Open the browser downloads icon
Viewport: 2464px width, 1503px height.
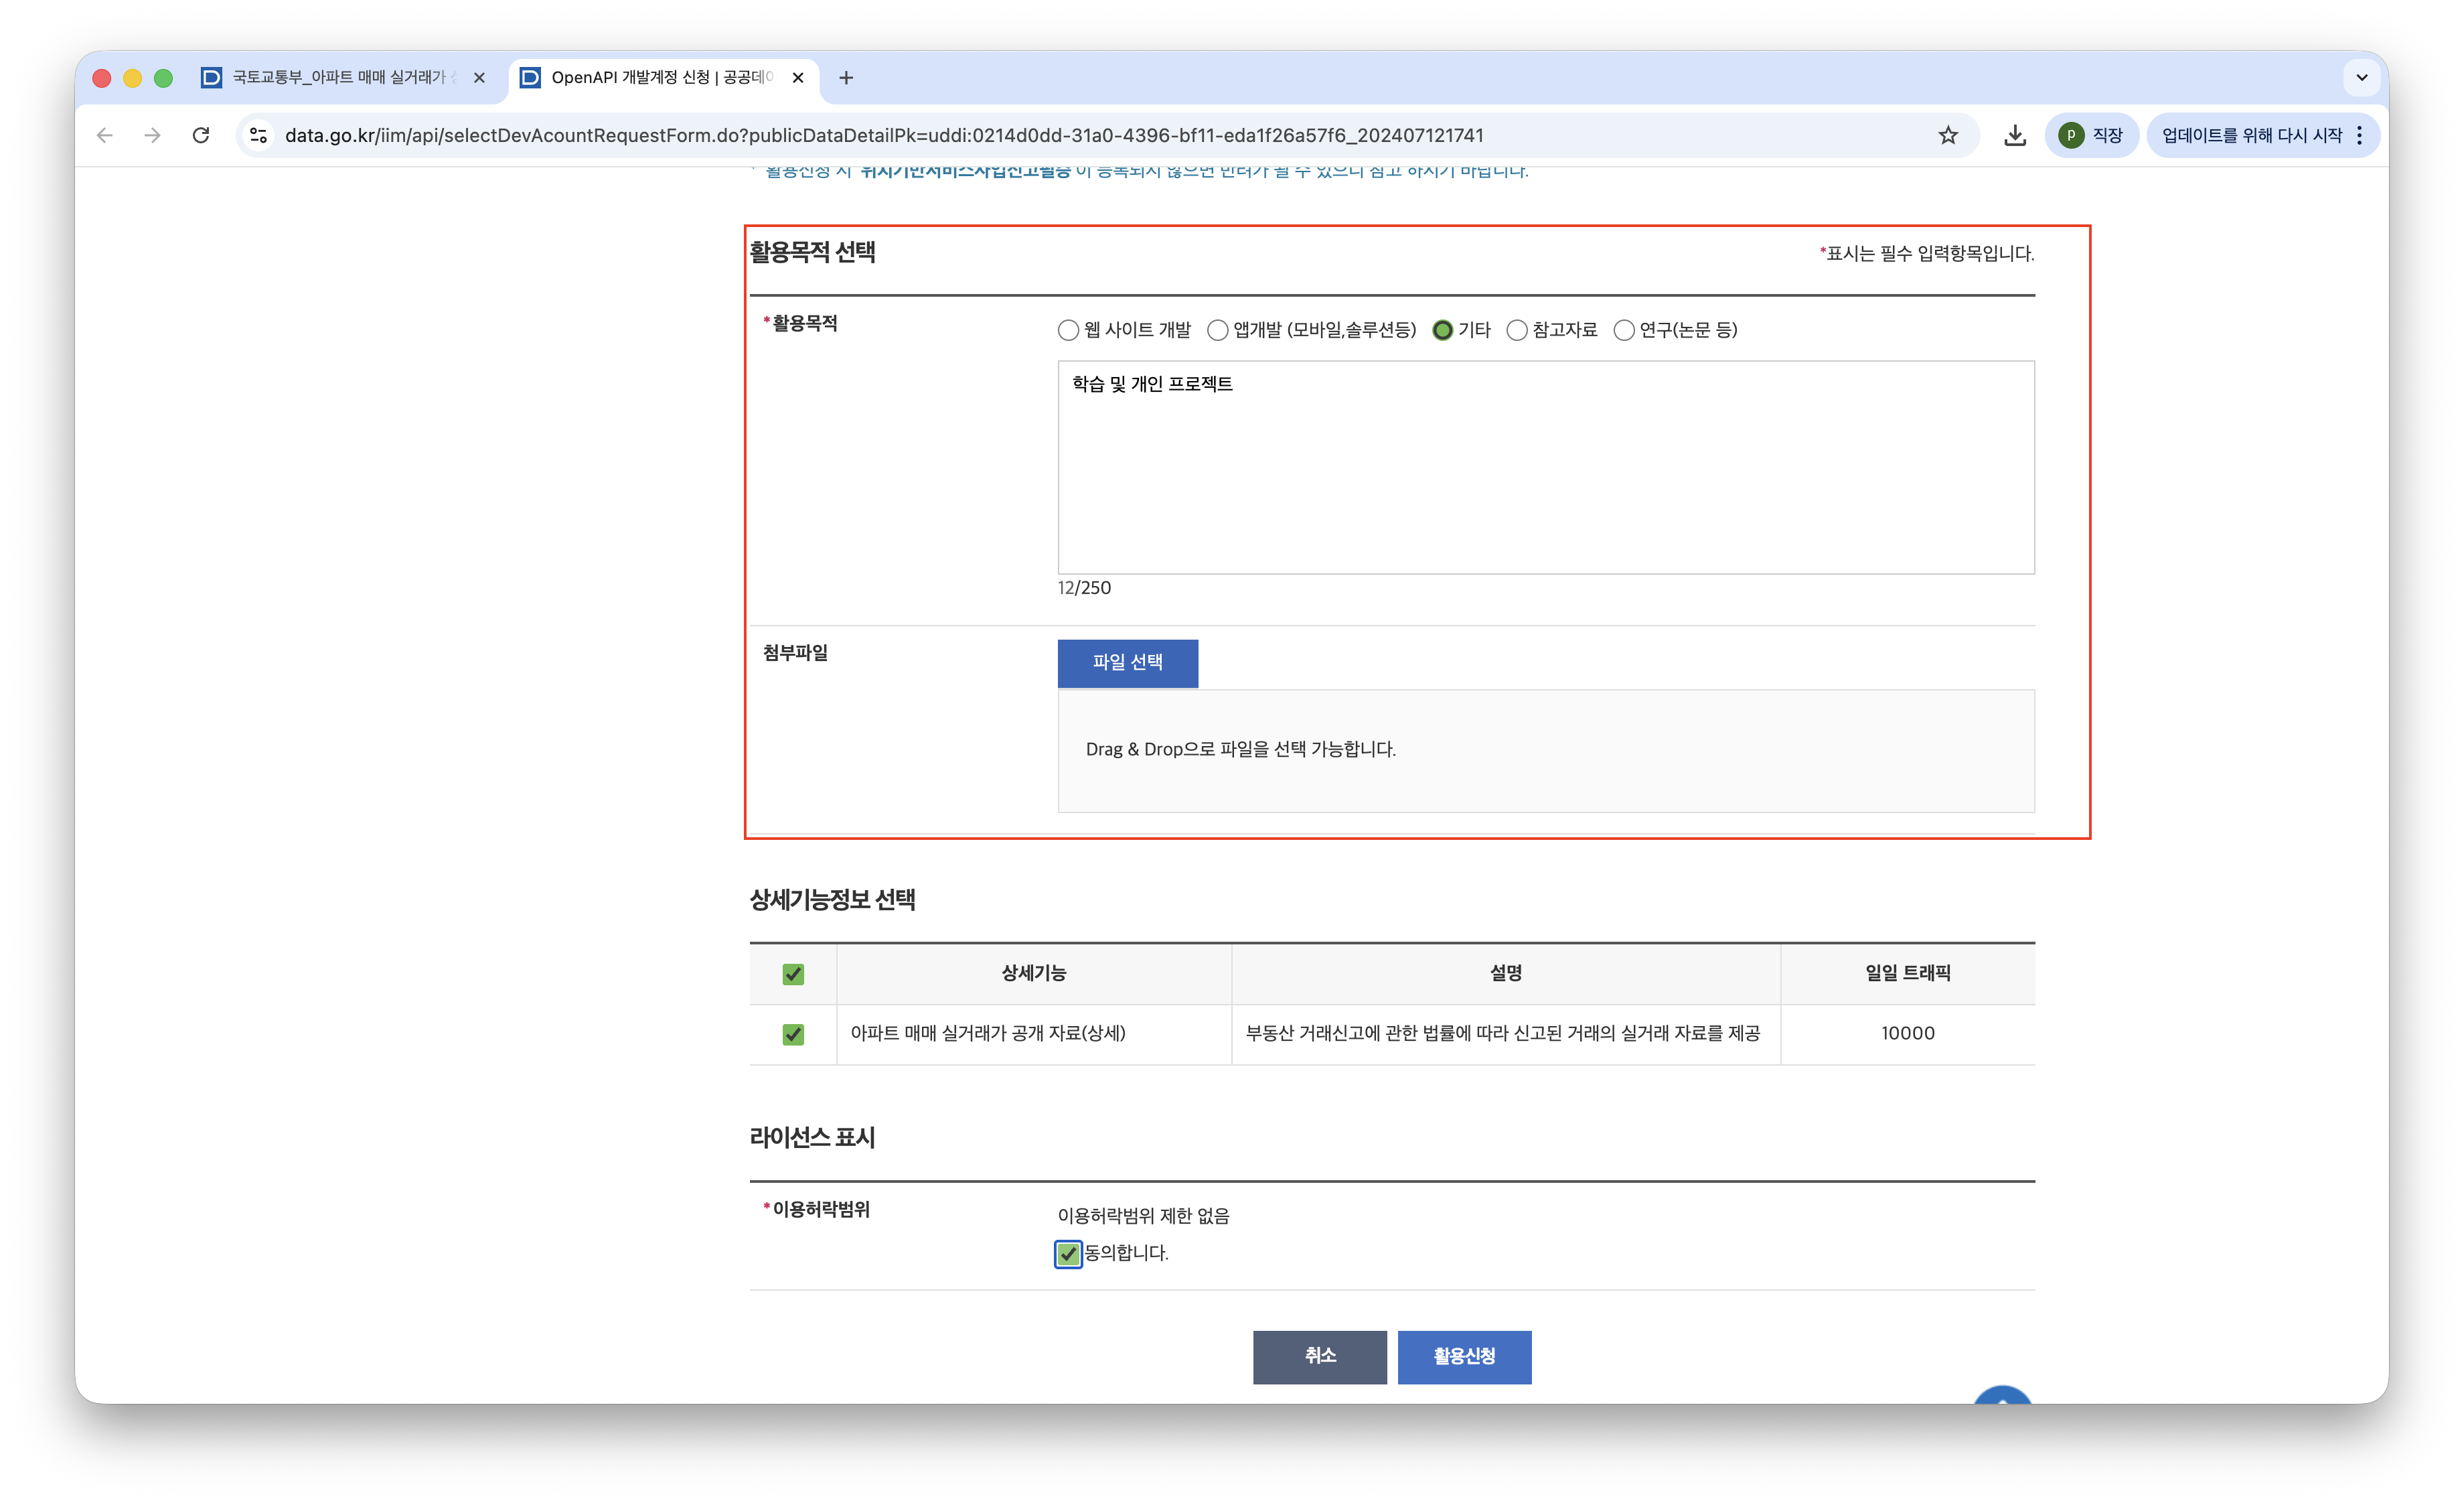[2015, 135]
